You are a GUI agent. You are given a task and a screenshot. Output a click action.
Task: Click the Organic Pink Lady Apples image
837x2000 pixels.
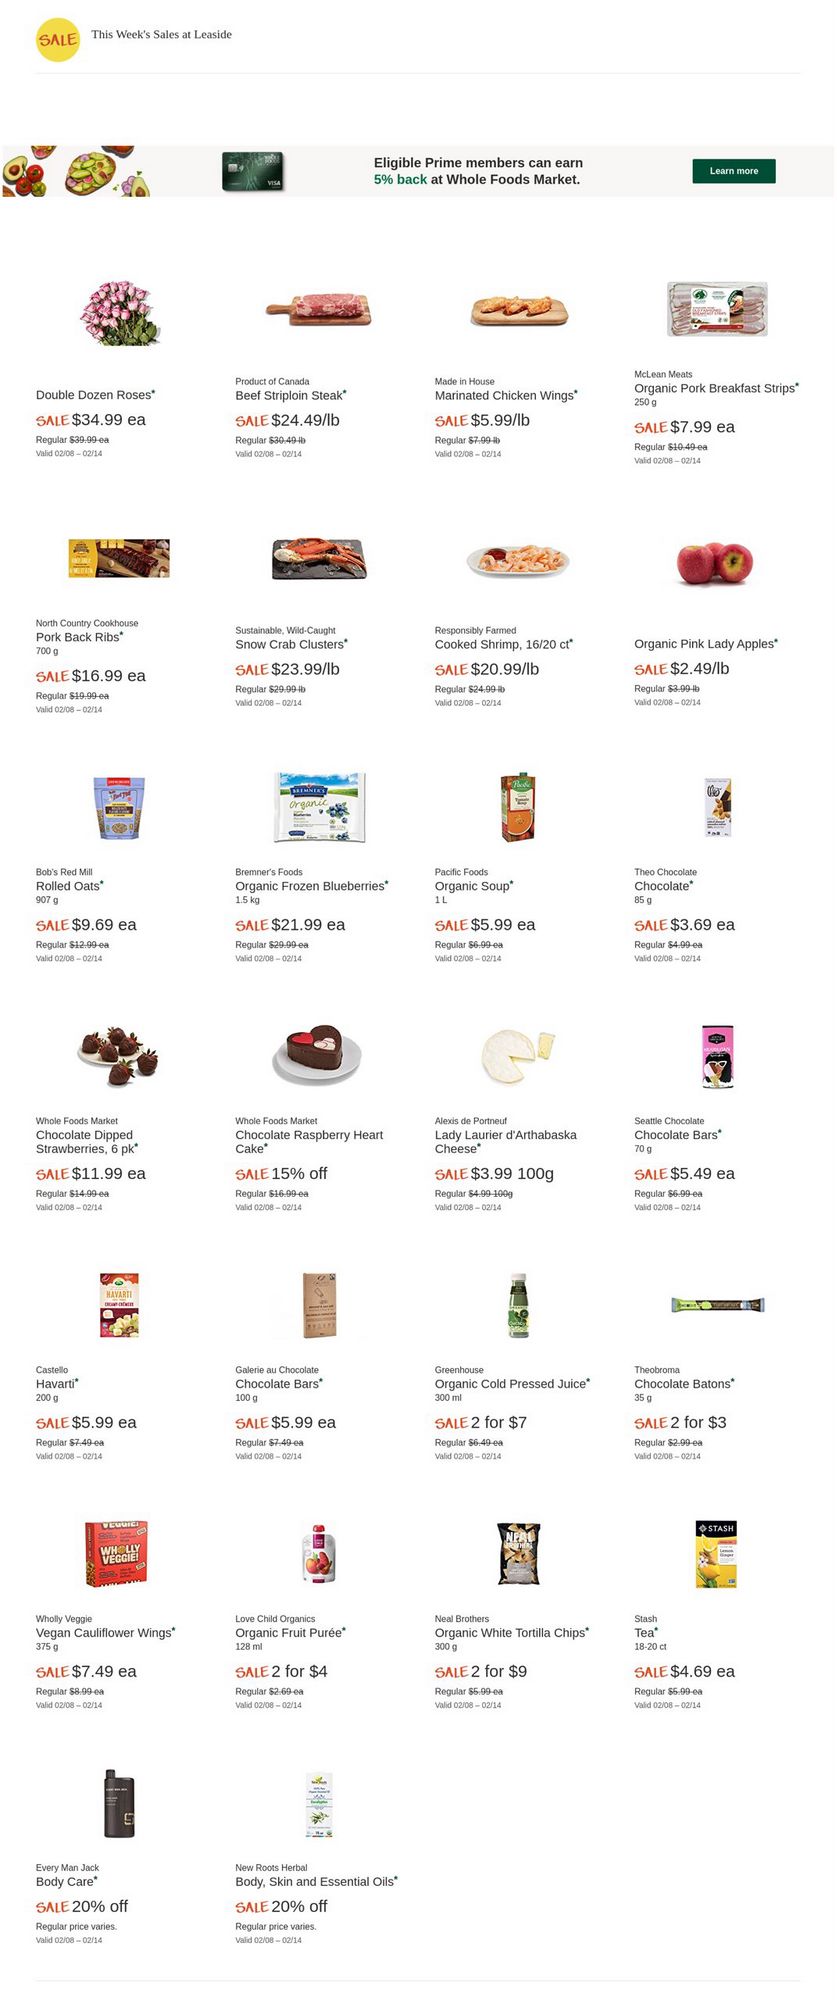tap(714, 563)
